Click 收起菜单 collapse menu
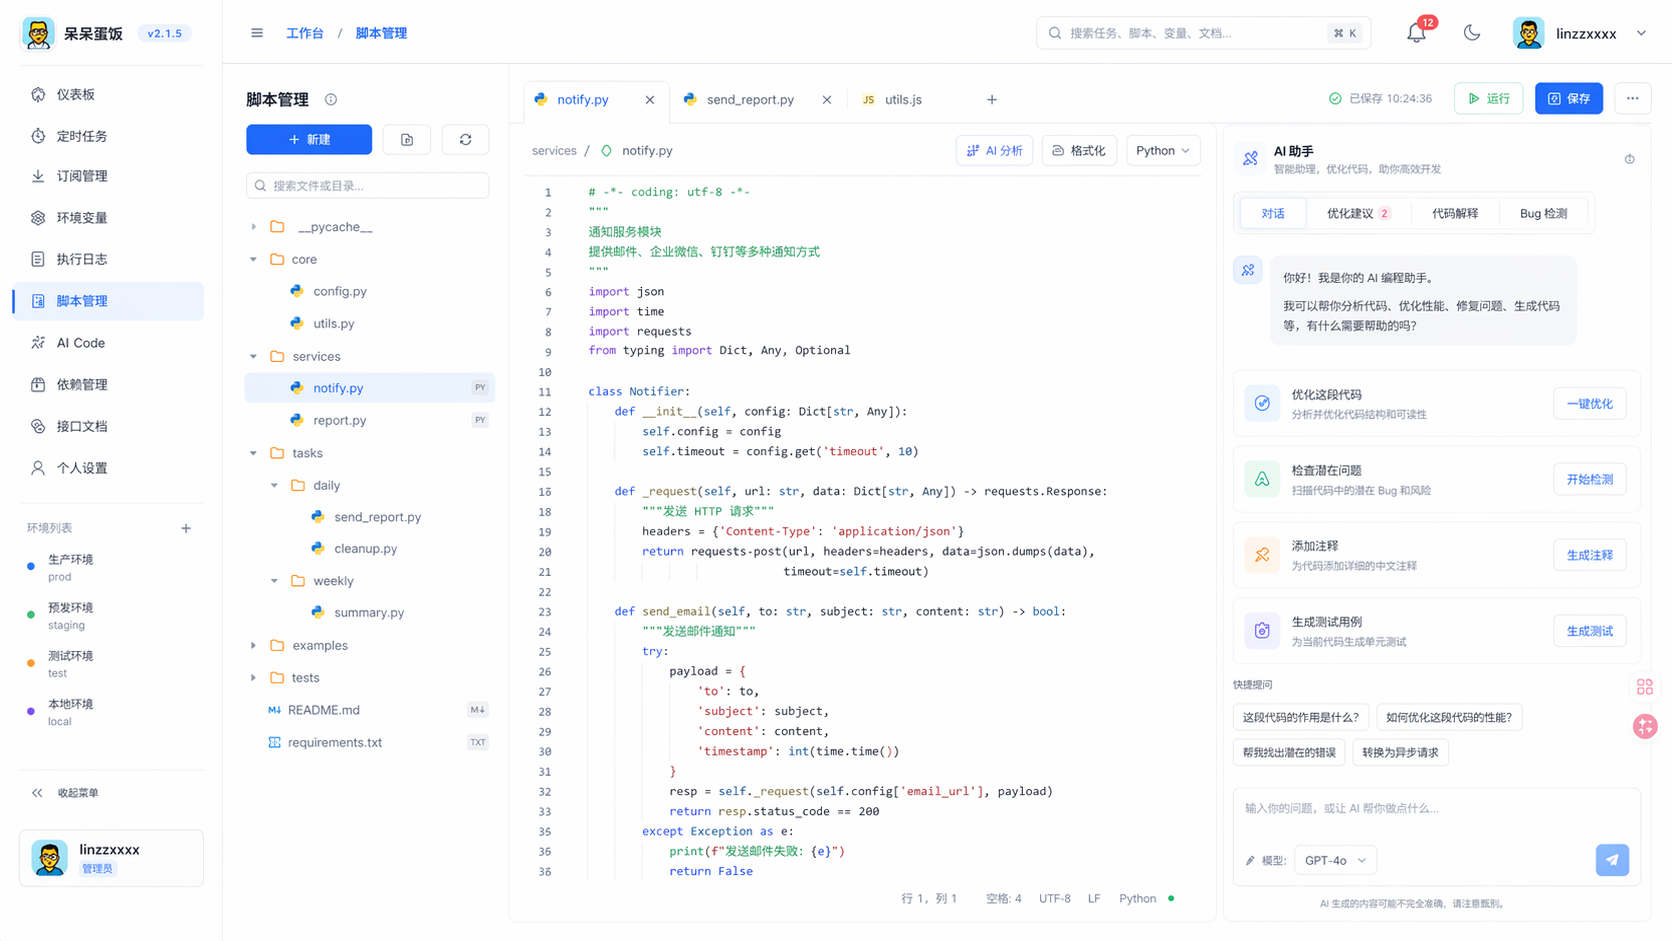 click(x=66, y=793)
